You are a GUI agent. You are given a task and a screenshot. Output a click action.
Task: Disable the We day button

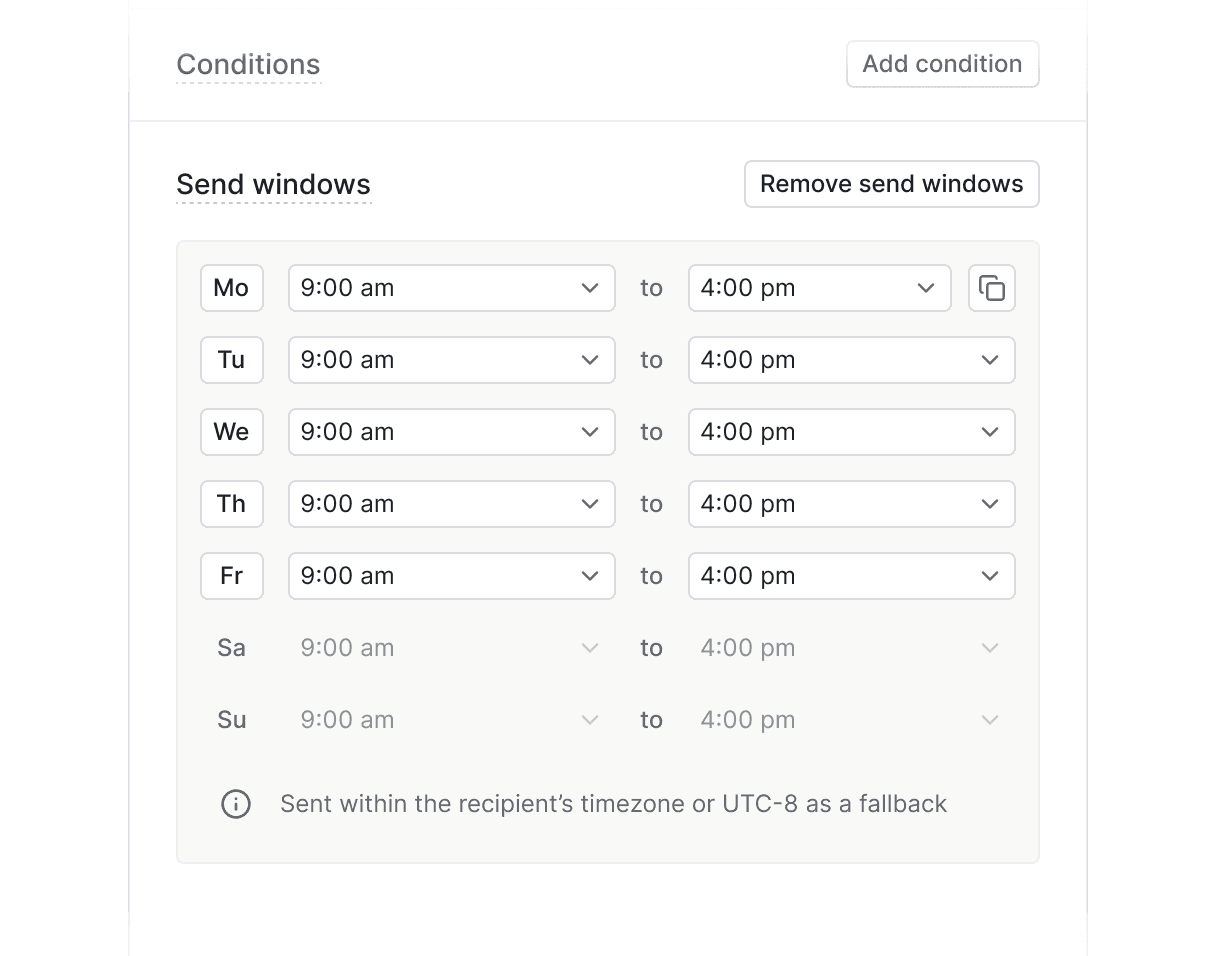click(231, 432)
